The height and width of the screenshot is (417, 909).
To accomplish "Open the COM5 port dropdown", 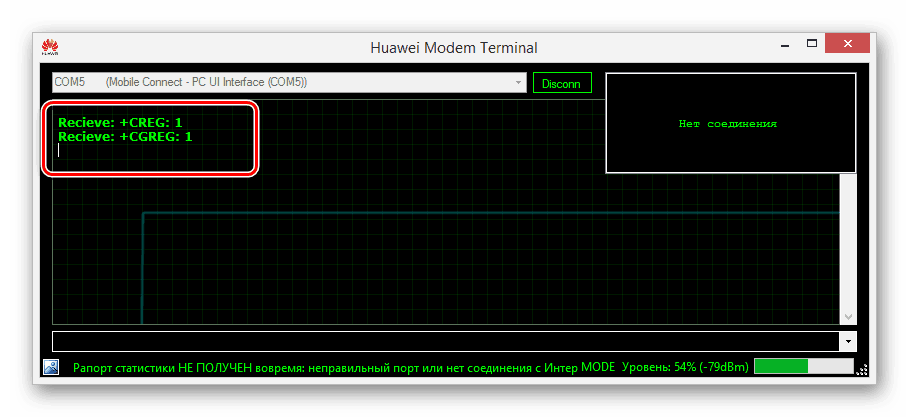I will pos(518,83).
